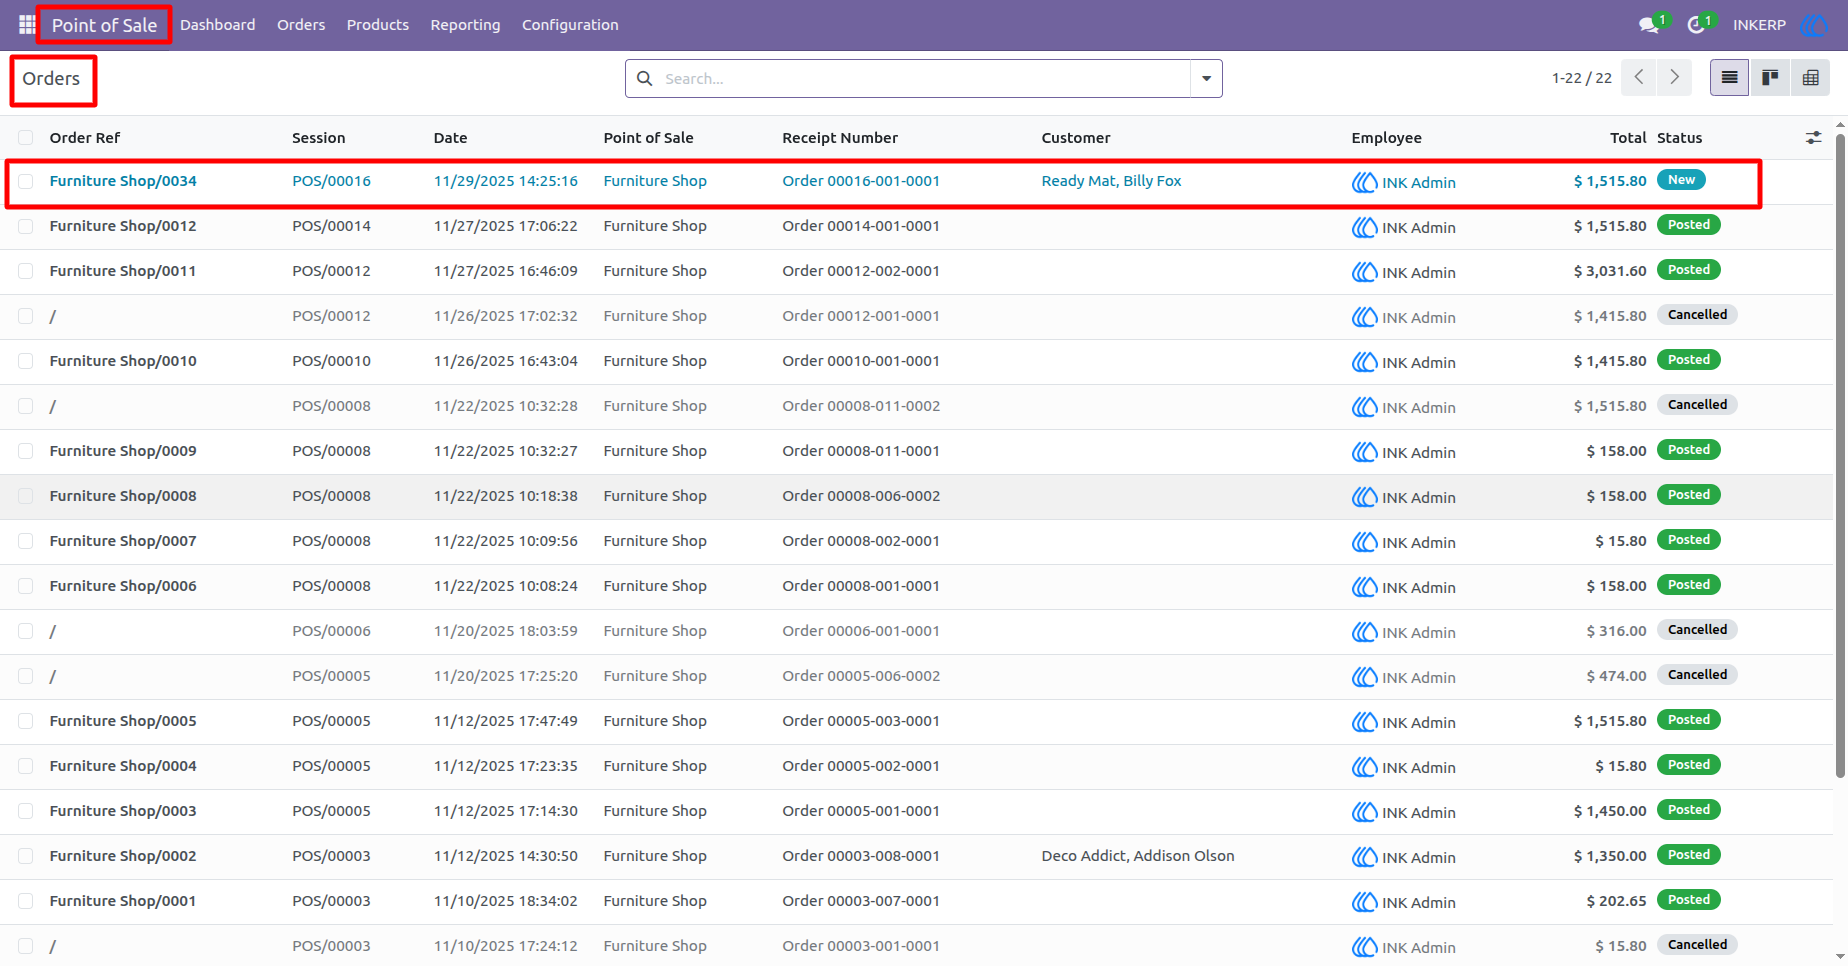Select checkbox for Furniture Shop/0011 row
The height and width of the screenshot is (966, 1848).
coord(26,271)
